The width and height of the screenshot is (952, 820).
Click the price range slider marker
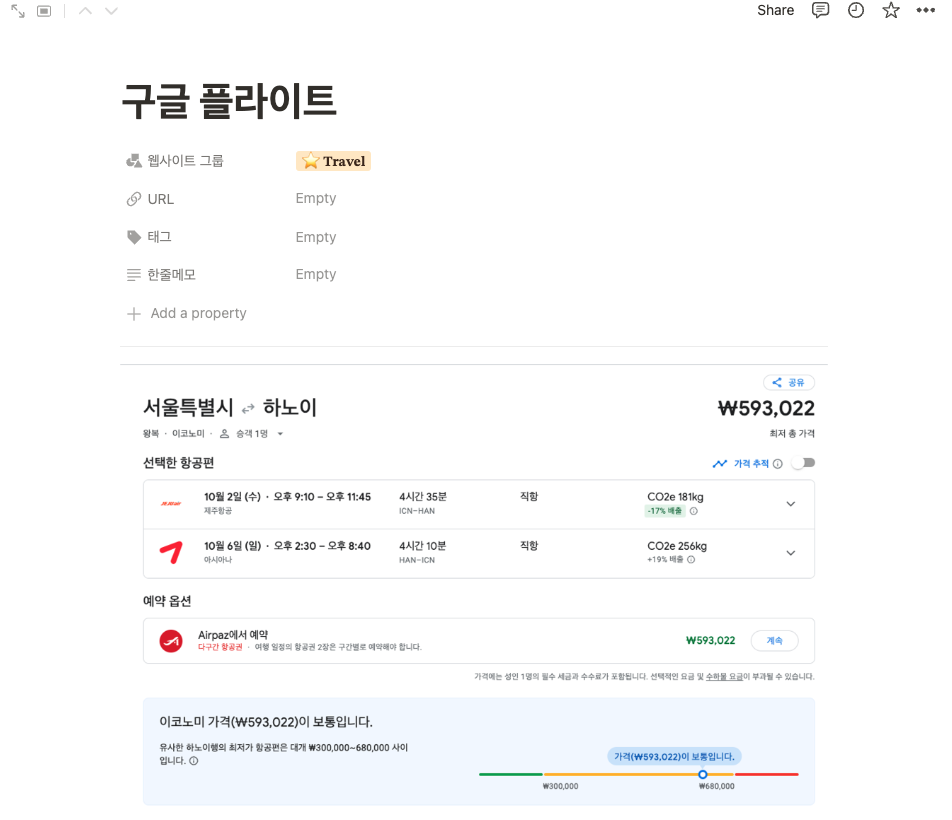coord(702,774)
